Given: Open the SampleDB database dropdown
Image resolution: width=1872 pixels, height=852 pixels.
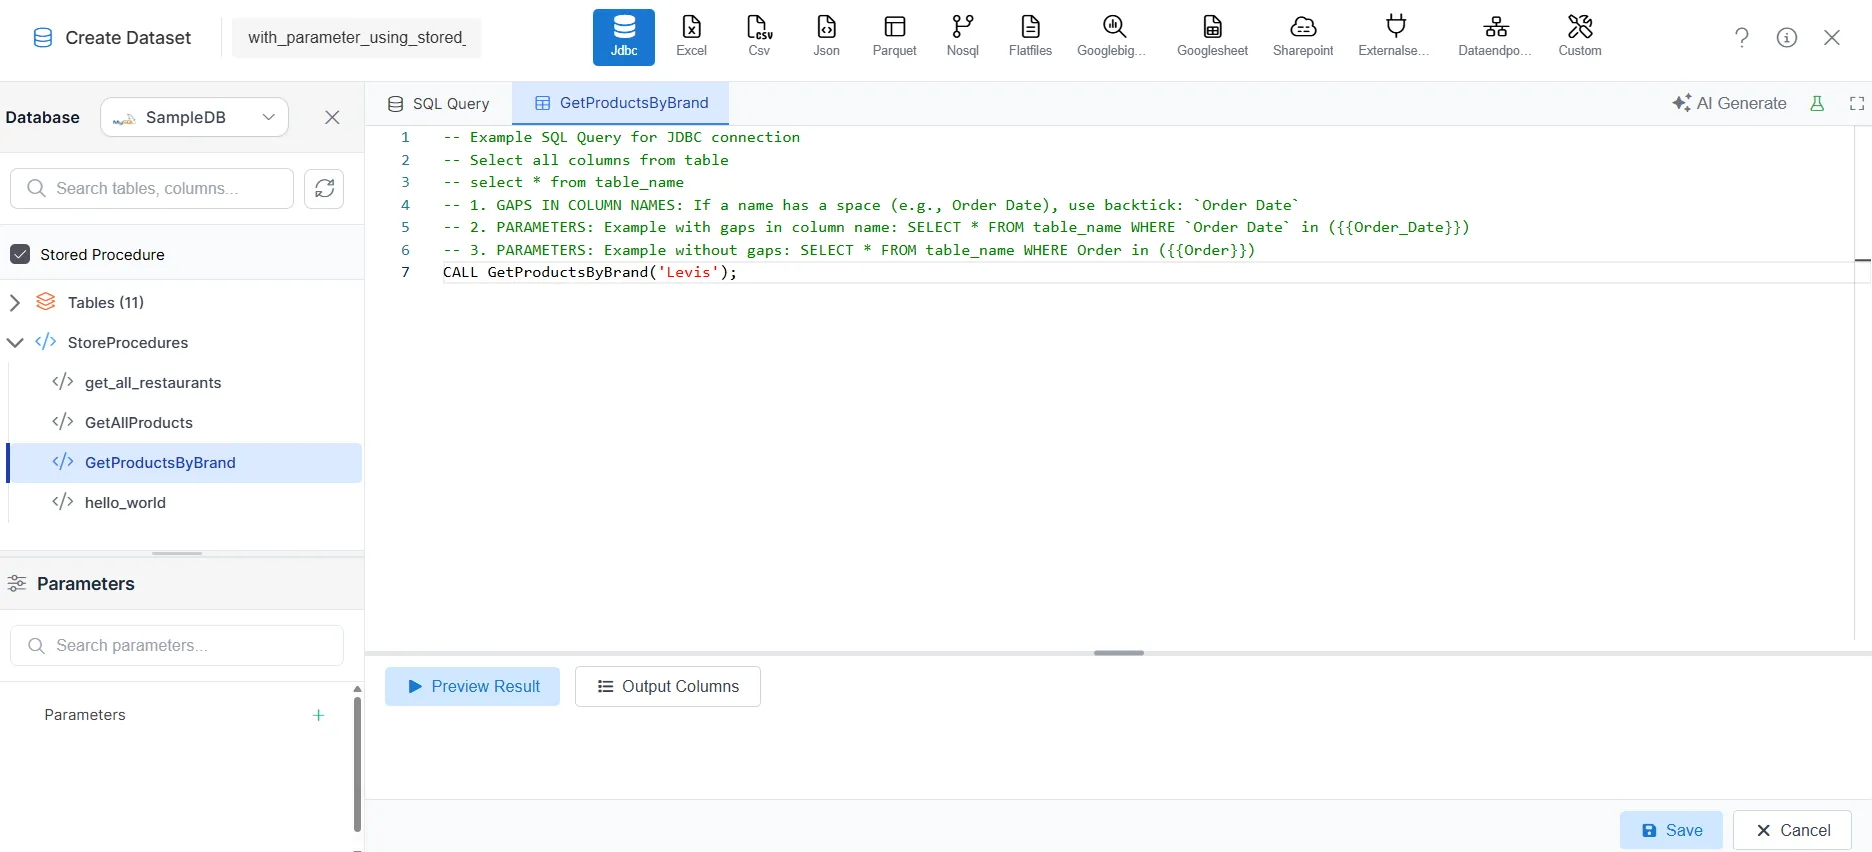Looking at the screenshot, I should pyautogui.click(x=194, y=117).
